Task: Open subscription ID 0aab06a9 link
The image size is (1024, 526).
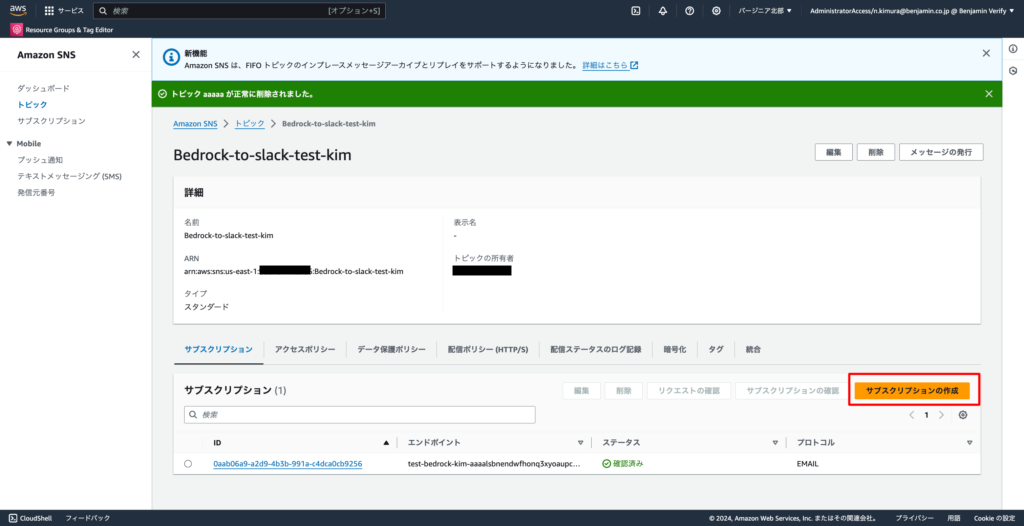Action: (287, 464)
